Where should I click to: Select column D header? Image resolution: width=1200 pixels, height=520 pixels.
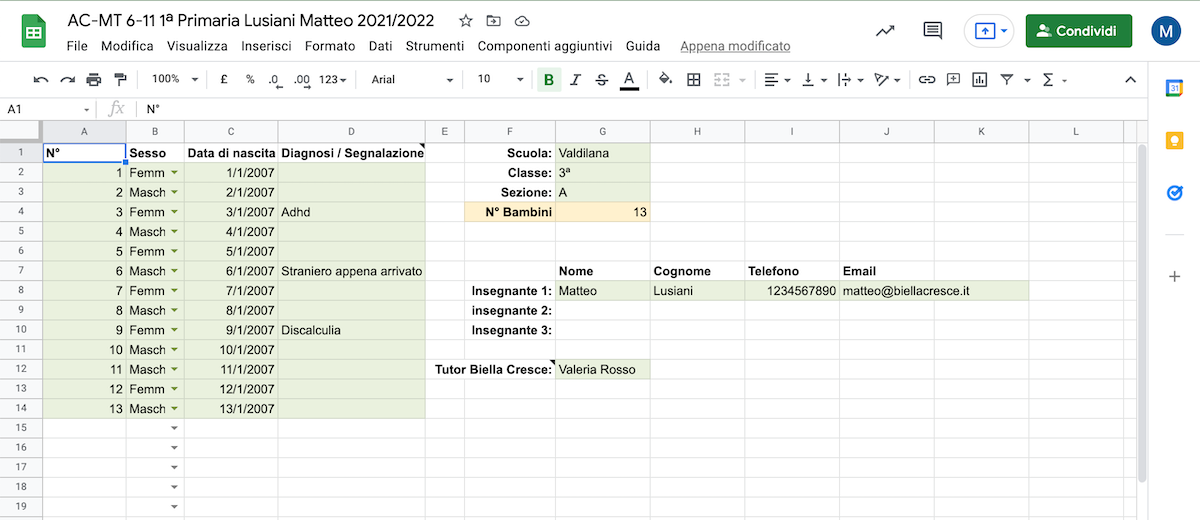(351, 132)
